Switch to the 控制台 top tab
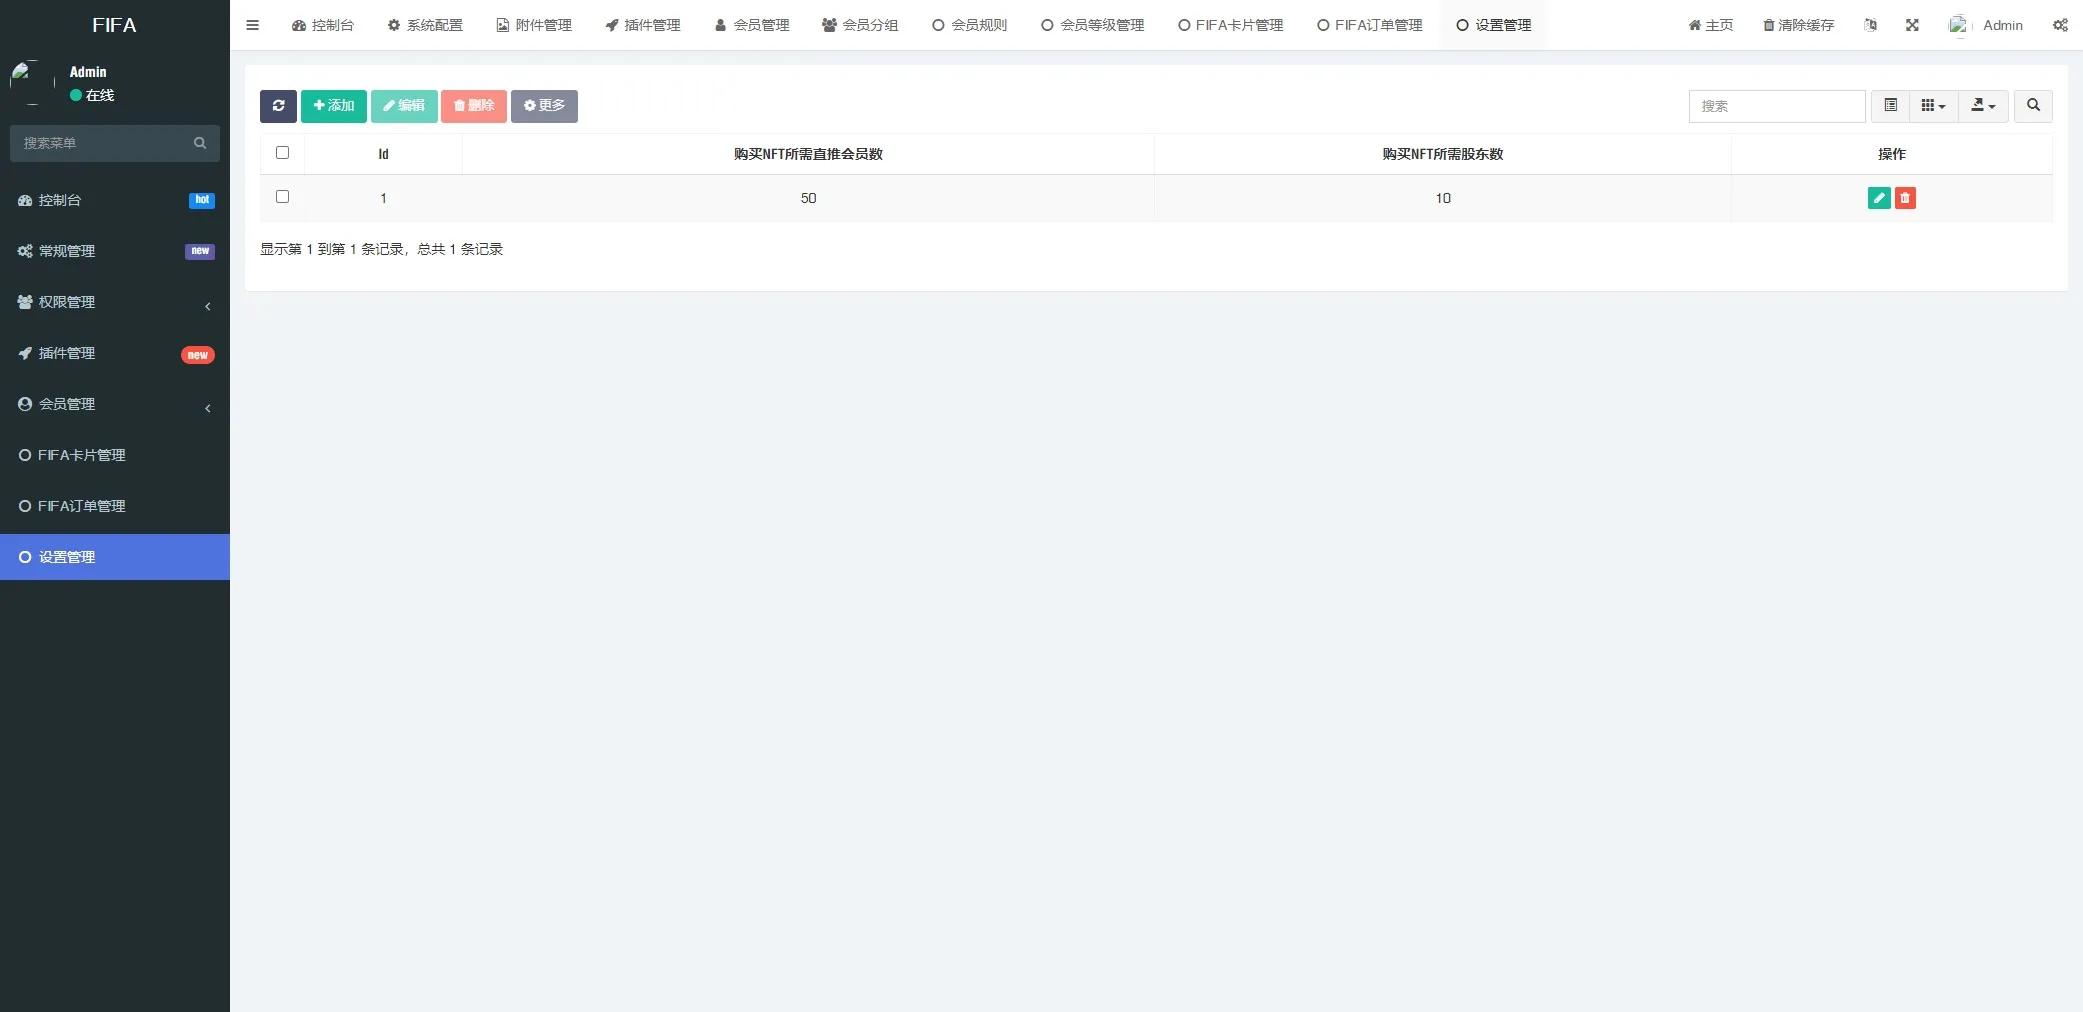Image resolution: width=2083 pixels, height=1012 pixels. (322, 25)
